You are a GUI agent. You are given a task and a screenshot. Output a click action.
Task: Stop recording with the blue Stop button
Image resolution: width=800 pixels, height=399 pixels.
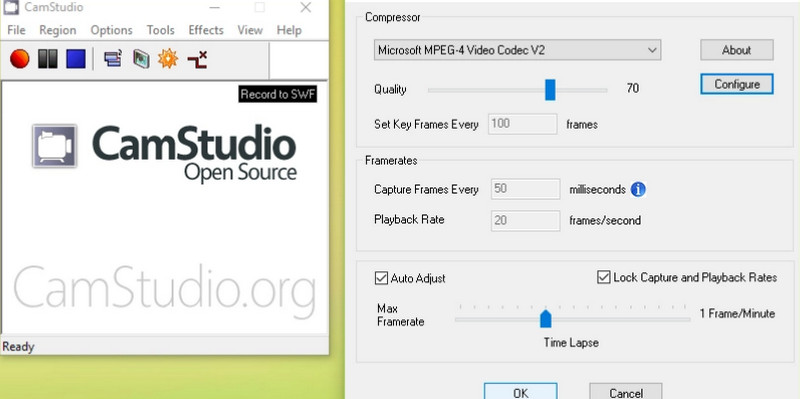(76, 59)
